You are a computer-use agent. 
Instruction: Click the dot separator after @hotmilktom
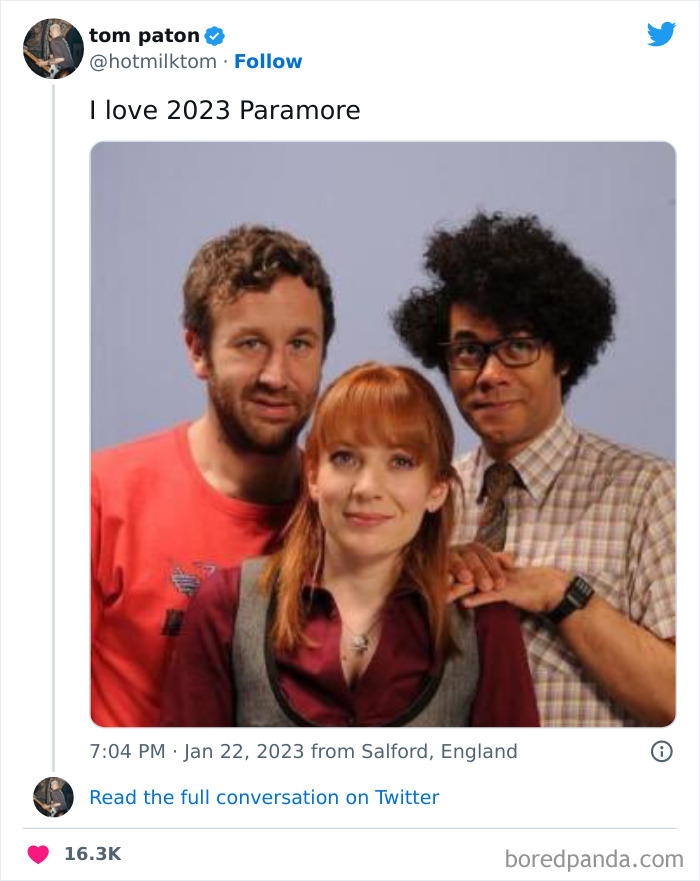coord(226,61)
